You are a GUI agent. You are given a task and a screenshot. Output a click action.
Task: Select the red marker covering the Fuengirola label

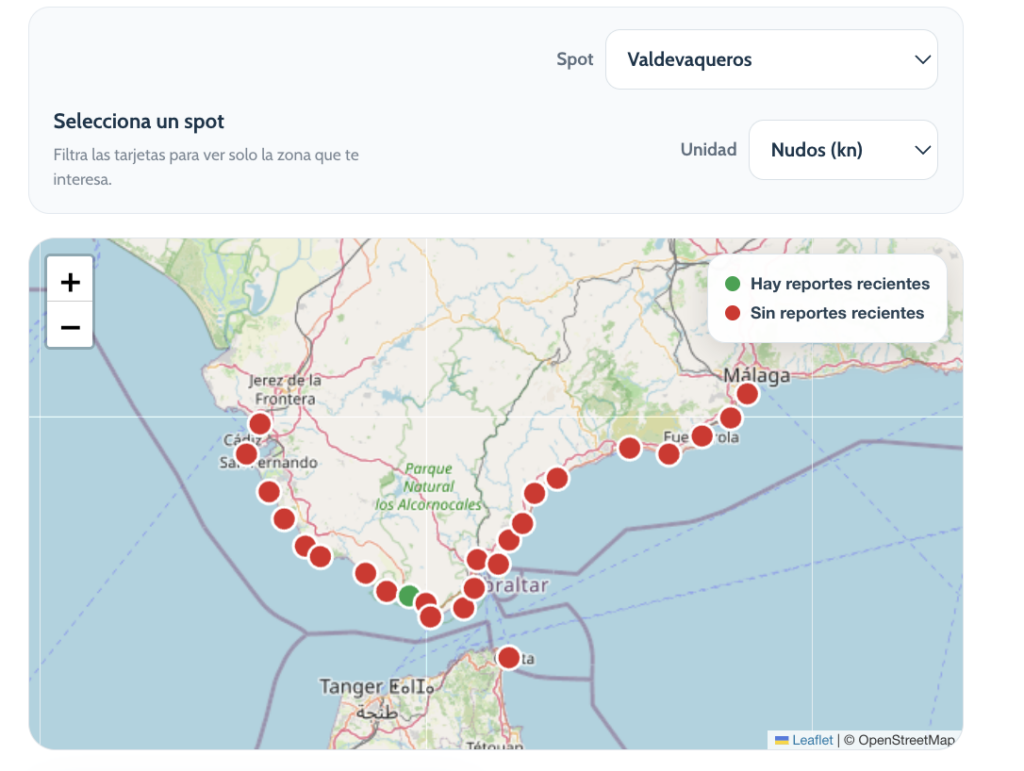pyautogui.click(x=702, y=435)
